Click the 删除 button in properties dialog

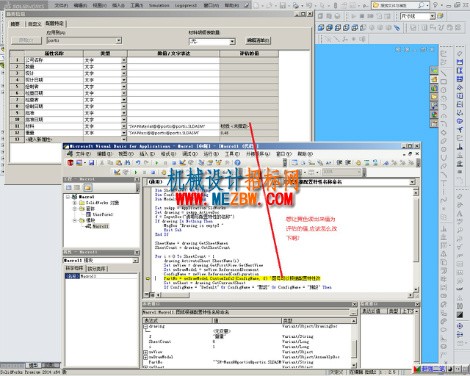[x=26, y=40]
